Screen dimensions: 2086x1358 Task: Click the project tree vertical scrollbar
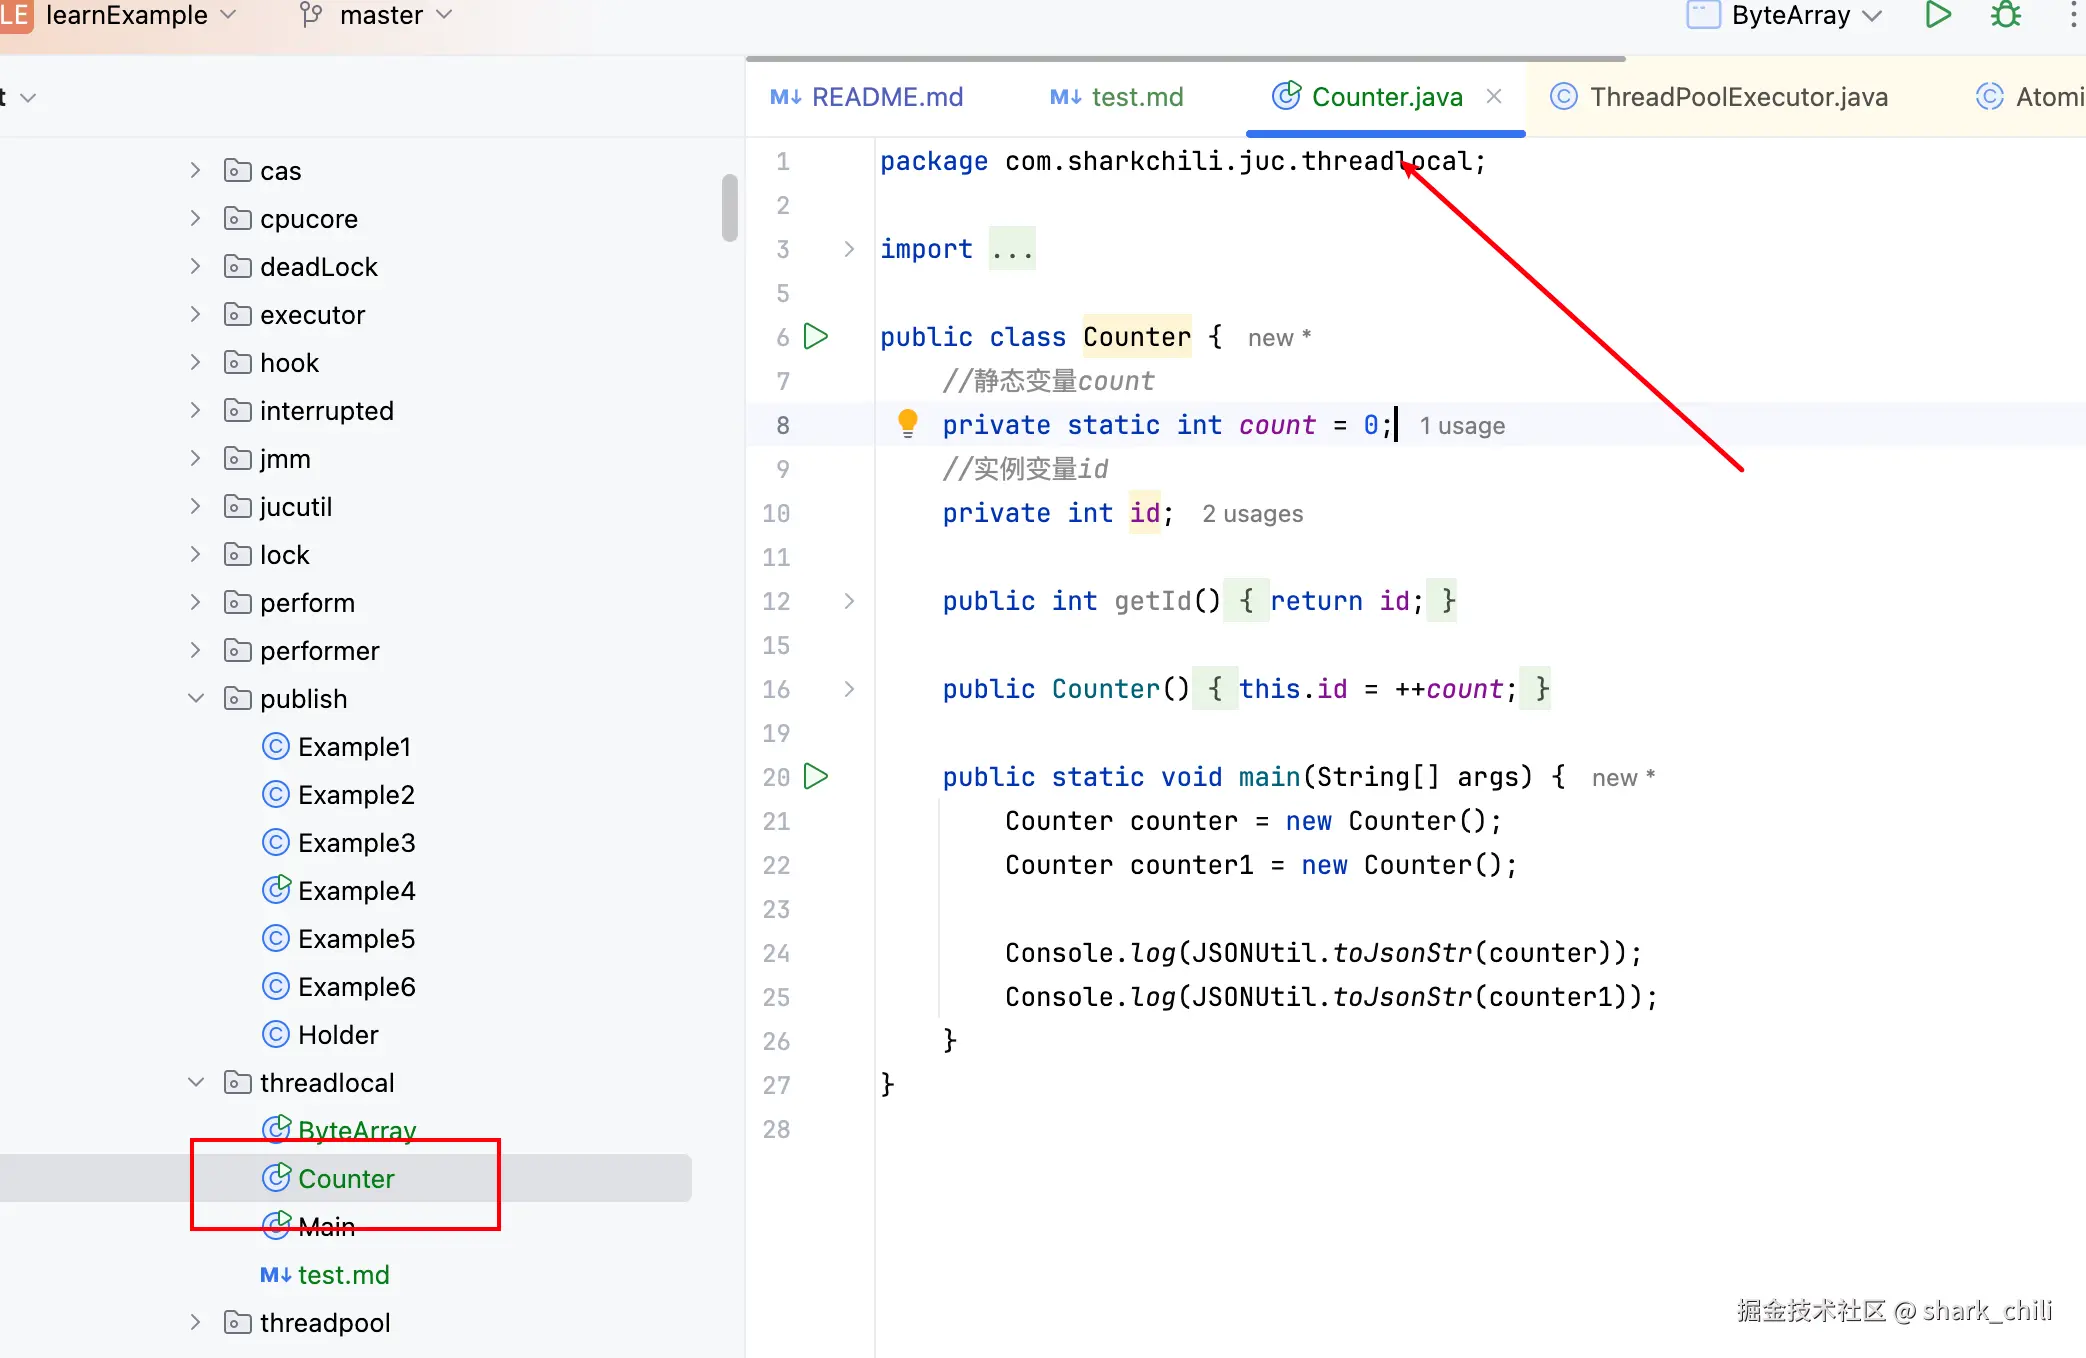pos(729,208)
